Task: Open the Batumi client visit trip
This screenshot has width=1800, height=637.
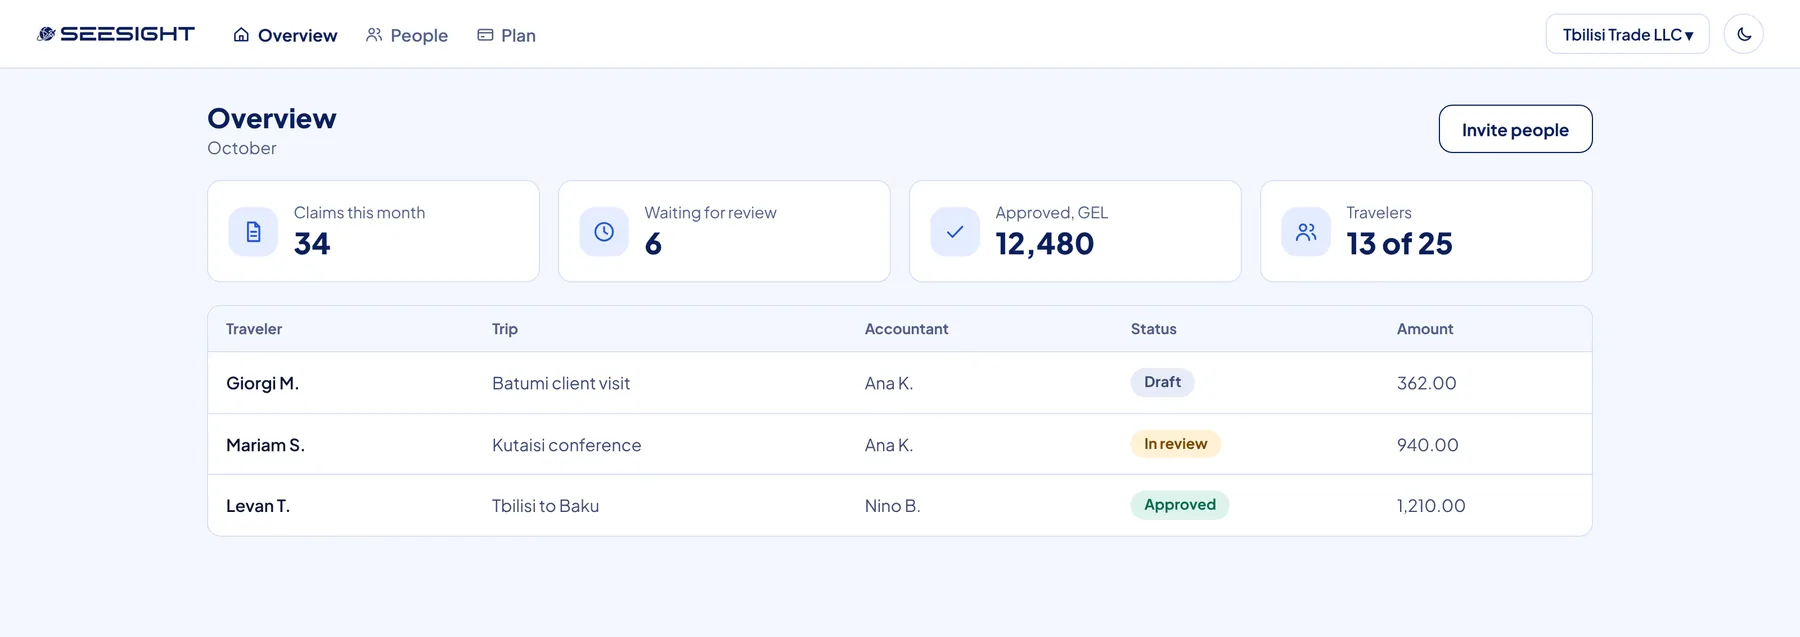Action: click(561, 383)
